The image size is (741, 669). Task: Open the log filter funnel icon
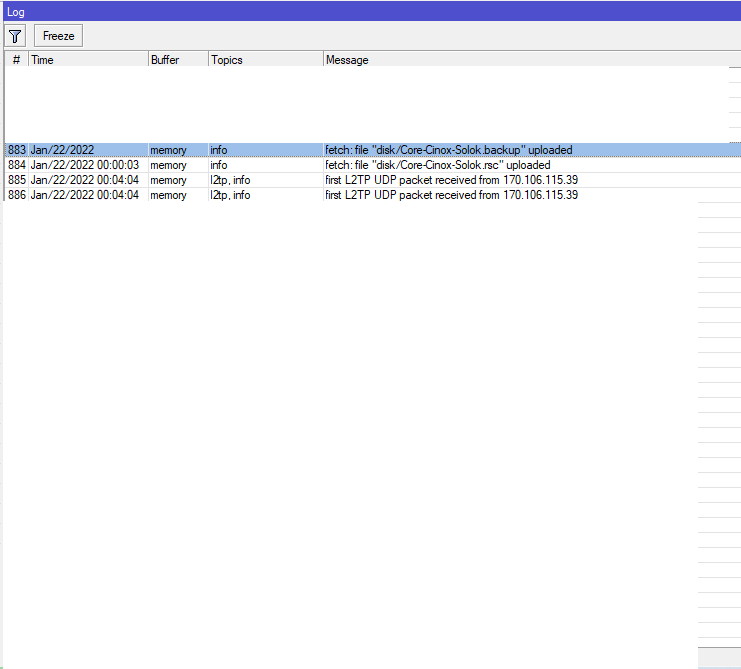(15, 36)
